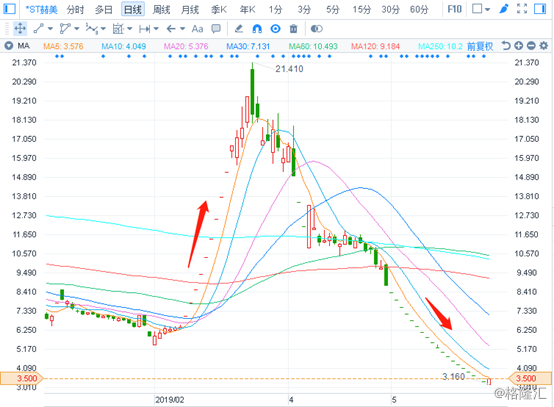Expand the measurement tool dropdown arrow
This screenshot has height=407, width=554.
tap(156, 29)
